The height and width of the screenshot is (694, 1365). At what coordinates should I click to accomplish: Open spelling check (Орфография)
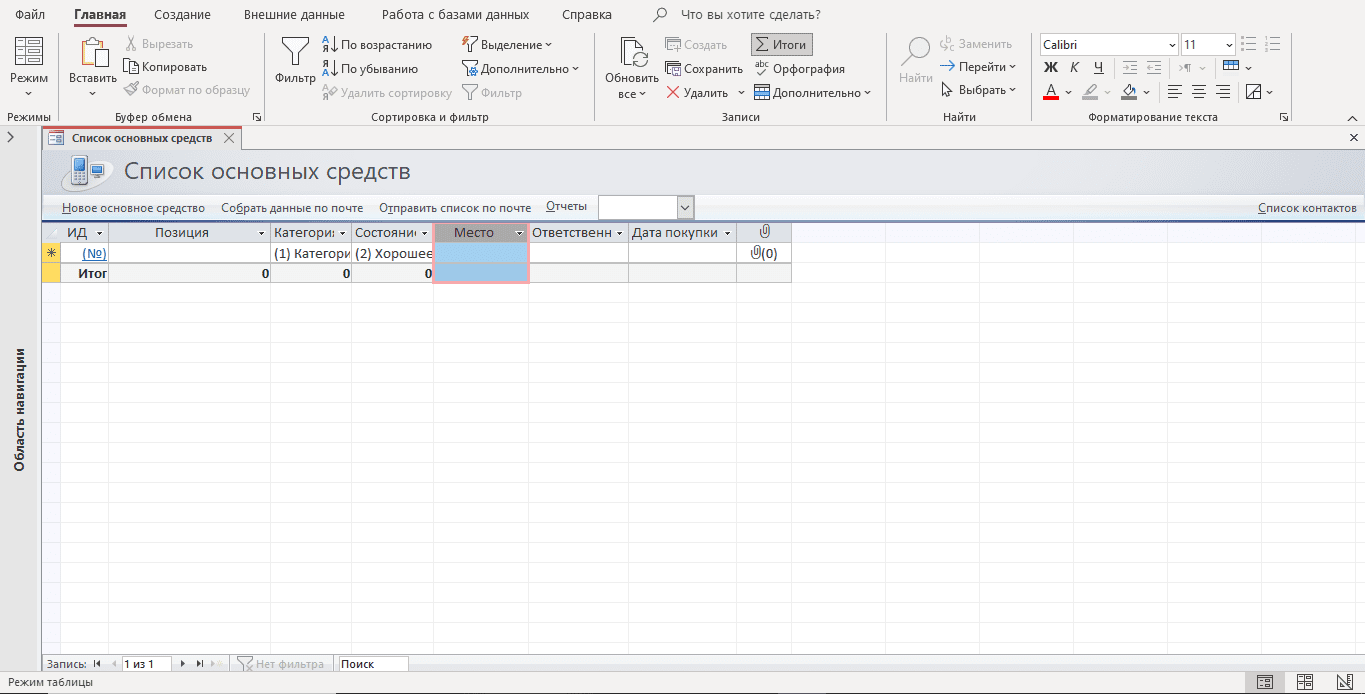click(799, 69)
